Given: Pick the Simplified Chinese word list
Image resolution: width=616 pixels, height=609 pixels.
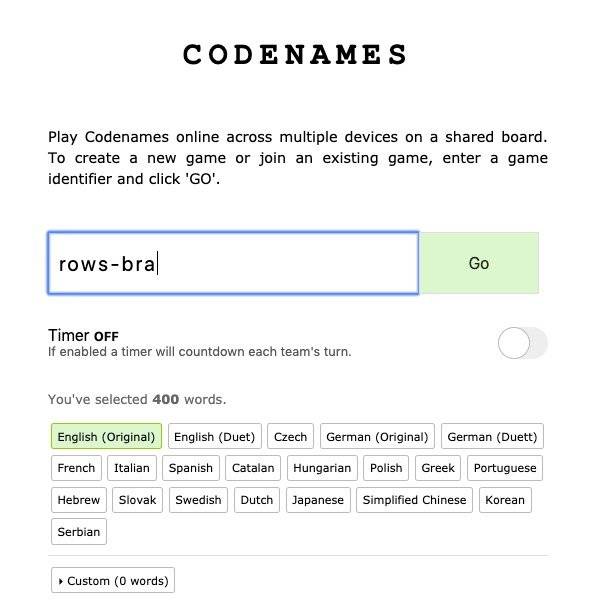Looking at the screenshot, I should (x=414, y=500).
